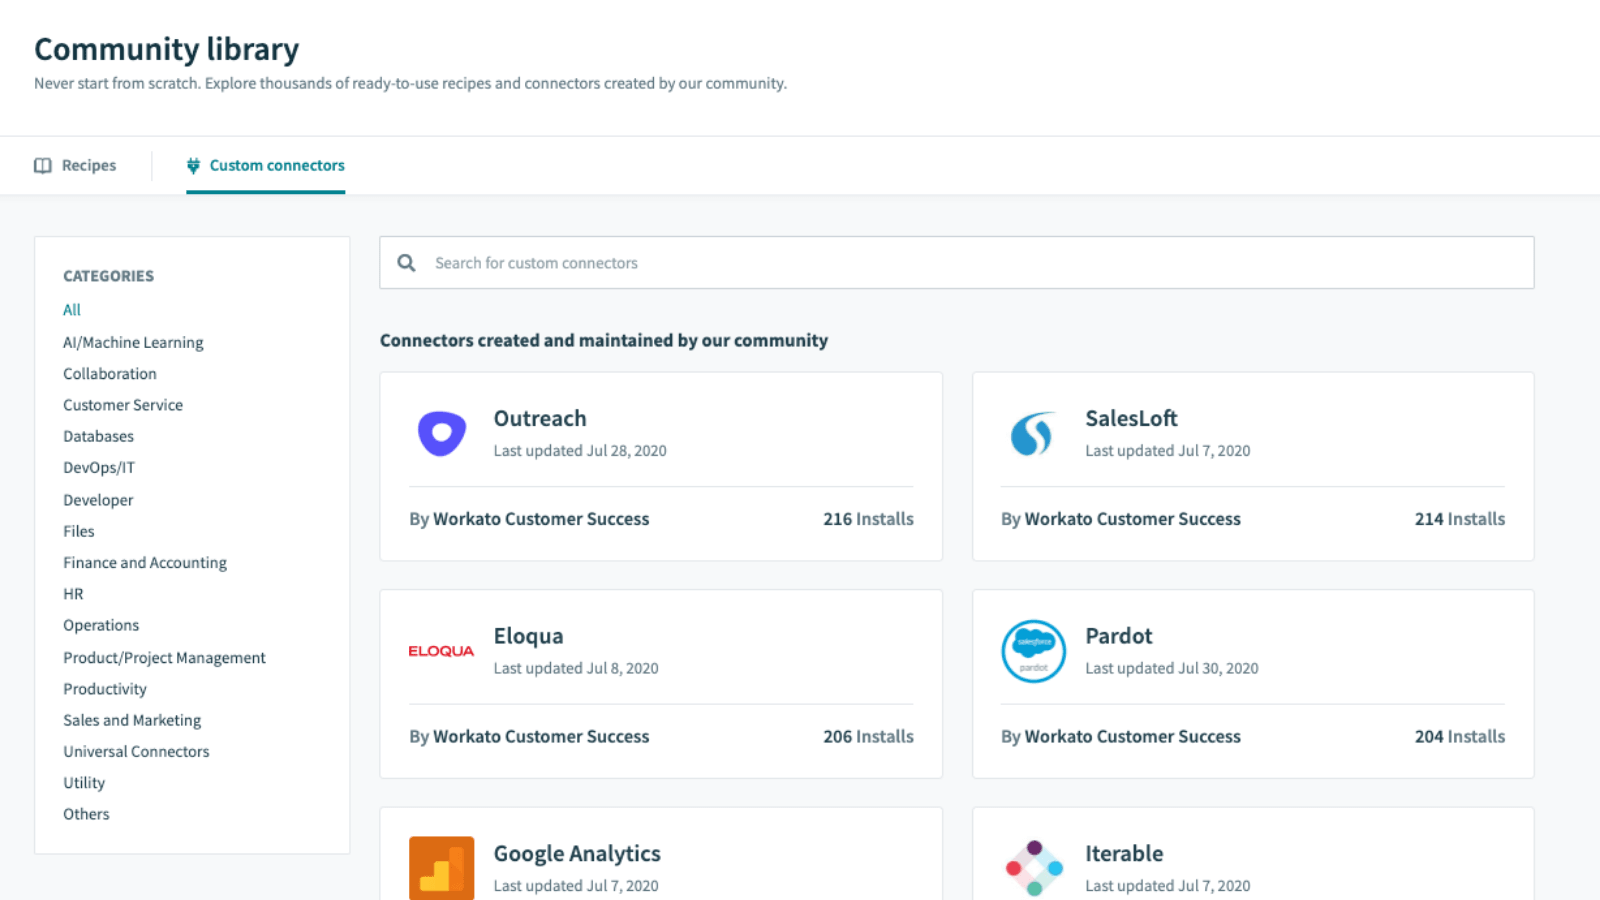The image size is (1600, 900).
Task: Open the Universal Connectors category
Action: click(136, 752)
